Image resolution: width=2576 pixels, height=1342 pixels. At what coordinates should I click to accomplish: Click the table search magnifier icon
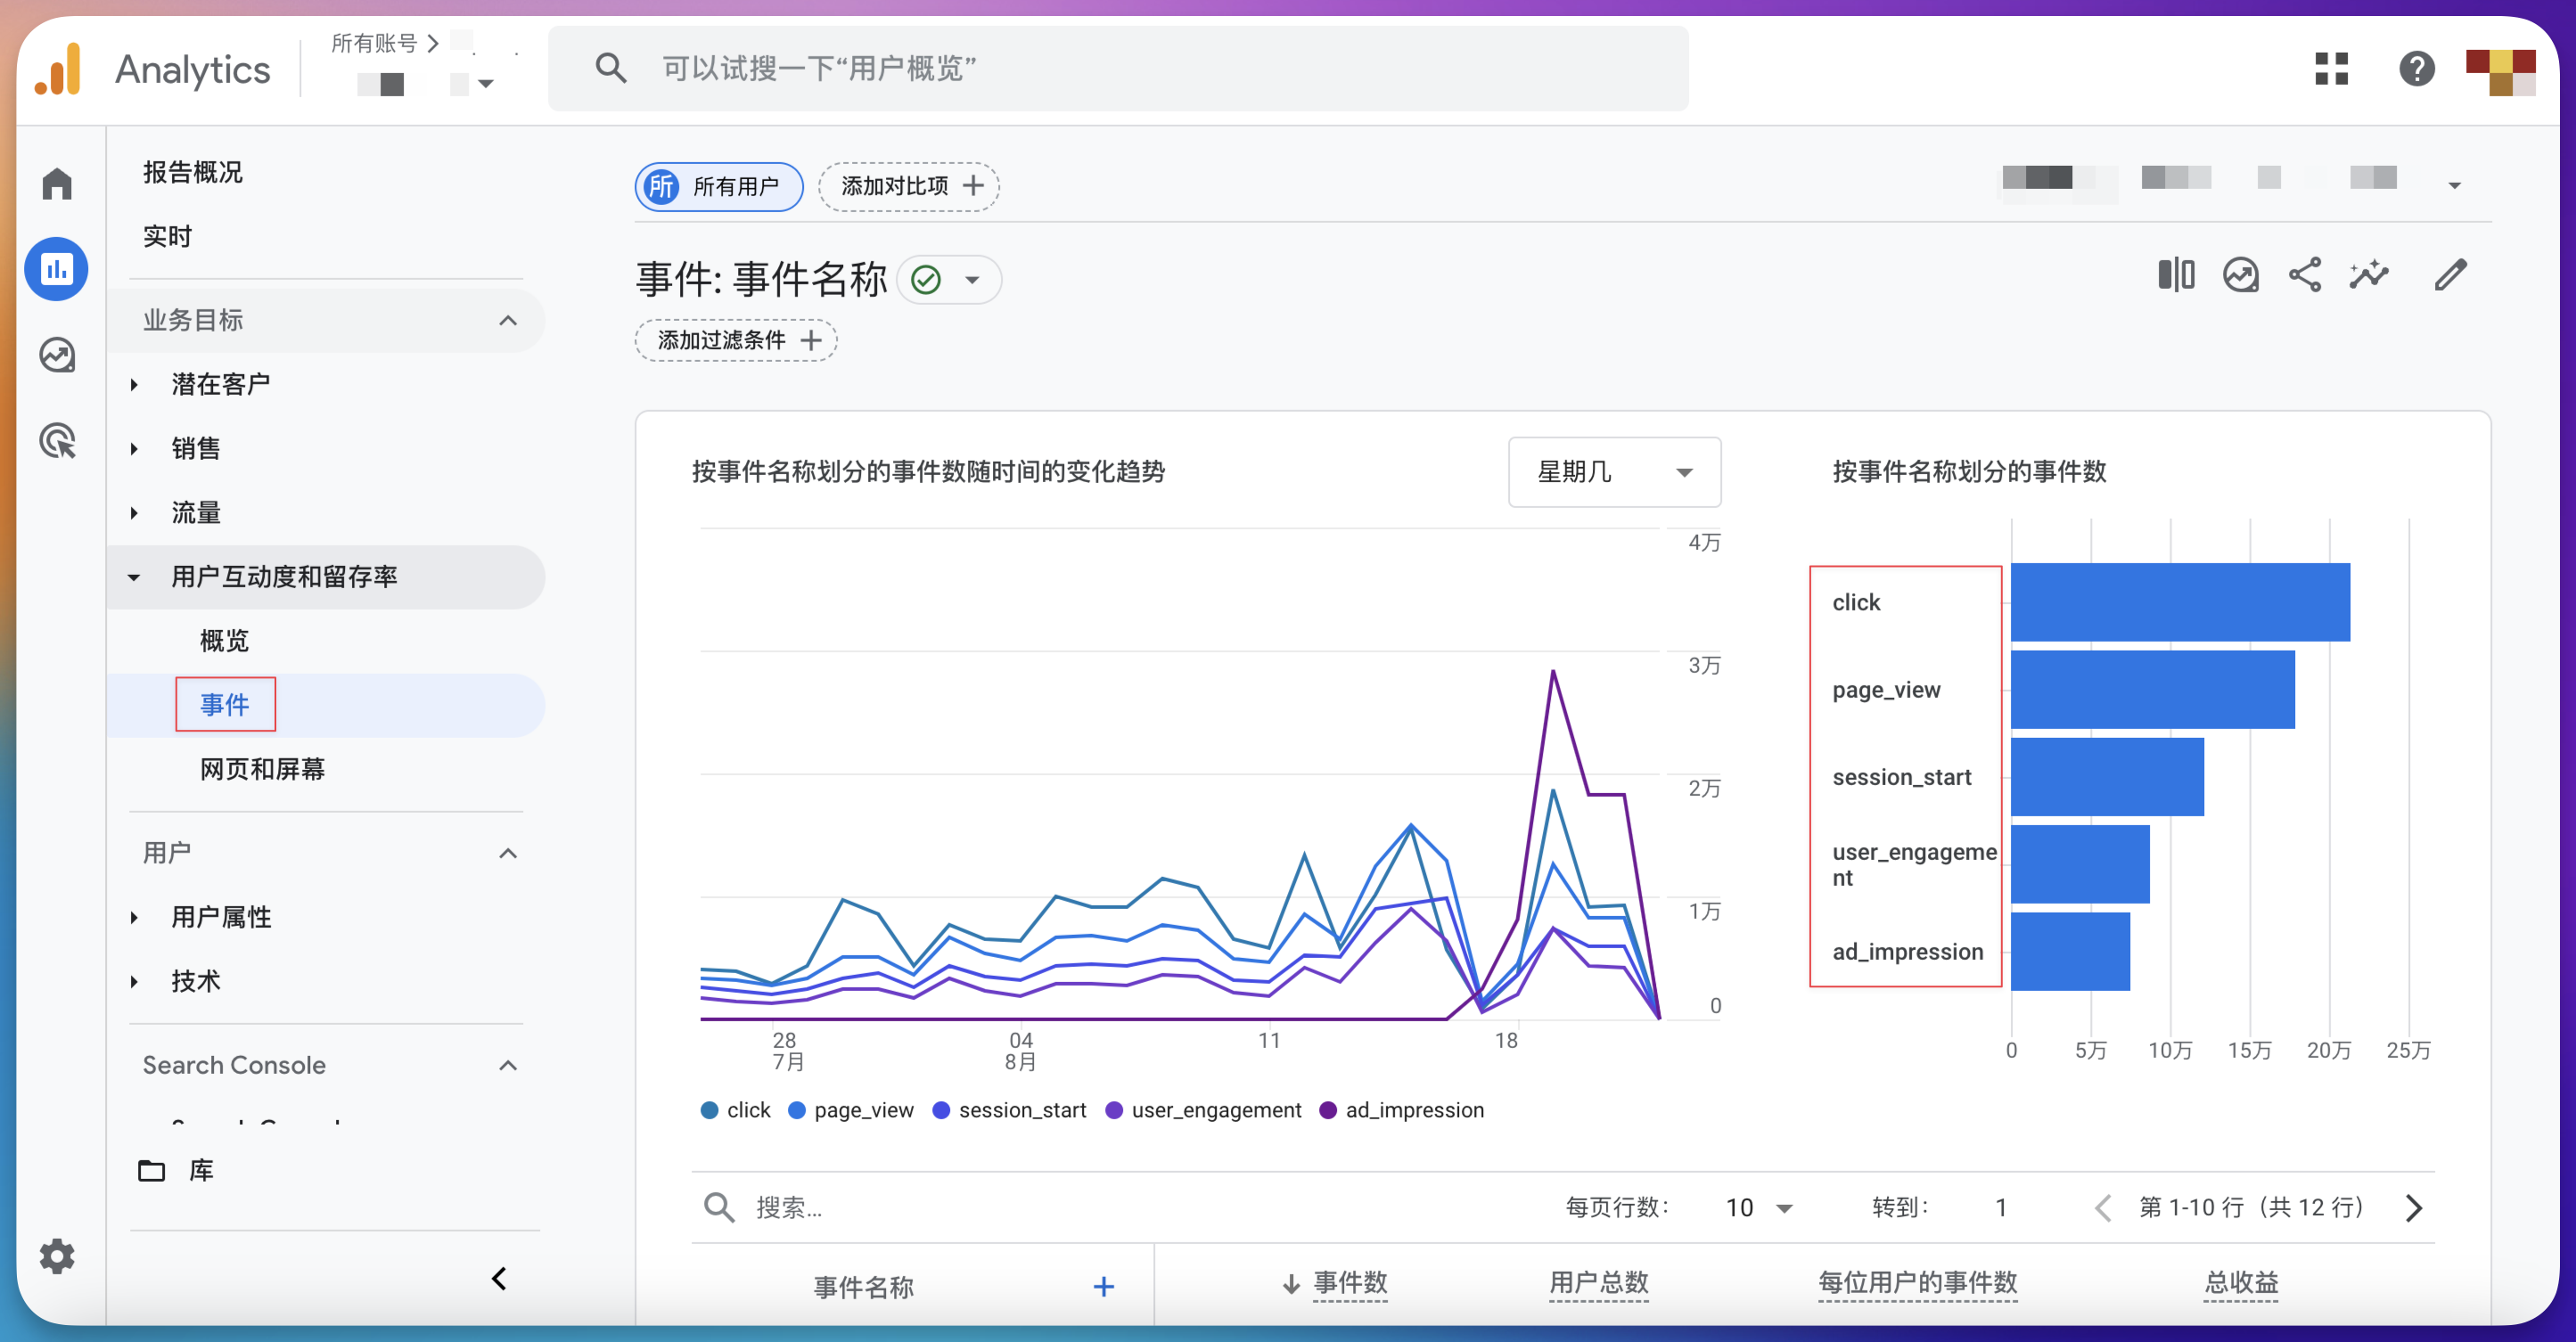[x=719, y=1207]
